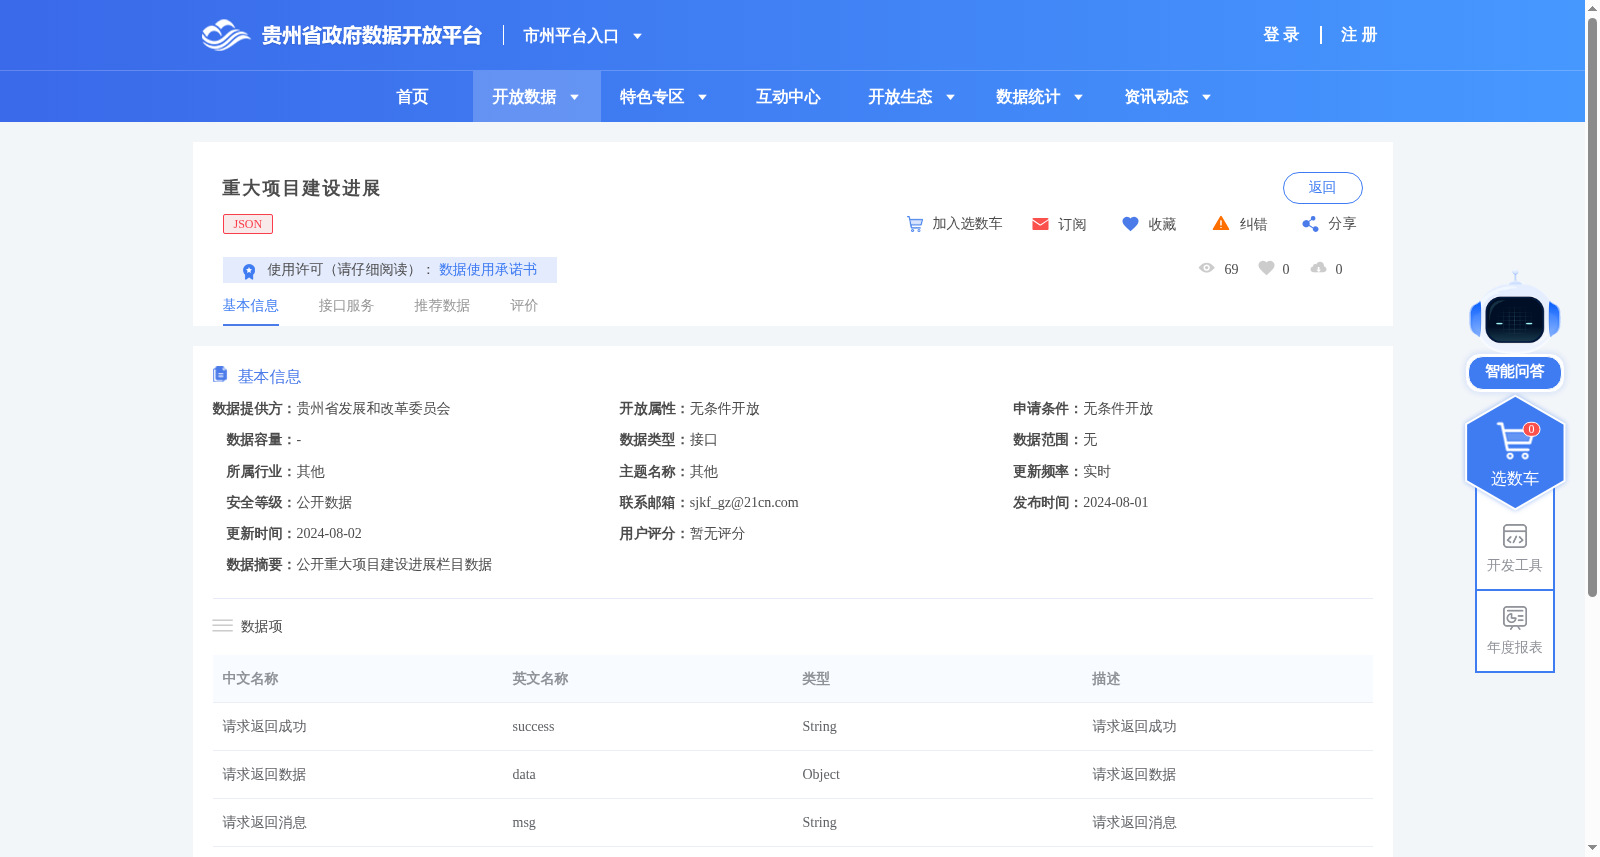
Task: Click the dataset title 重大项目建设进展
Action: pos(301,188)
